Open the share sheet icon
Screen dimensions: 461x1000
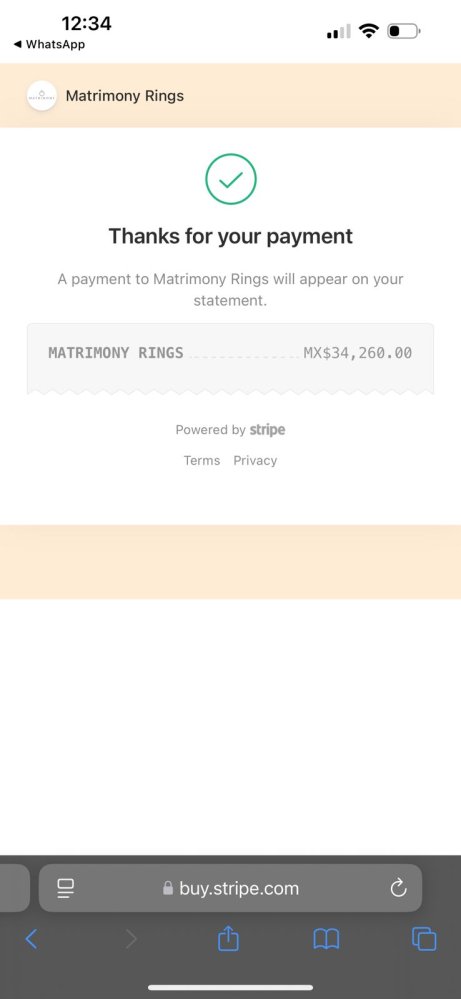point(228,938)
